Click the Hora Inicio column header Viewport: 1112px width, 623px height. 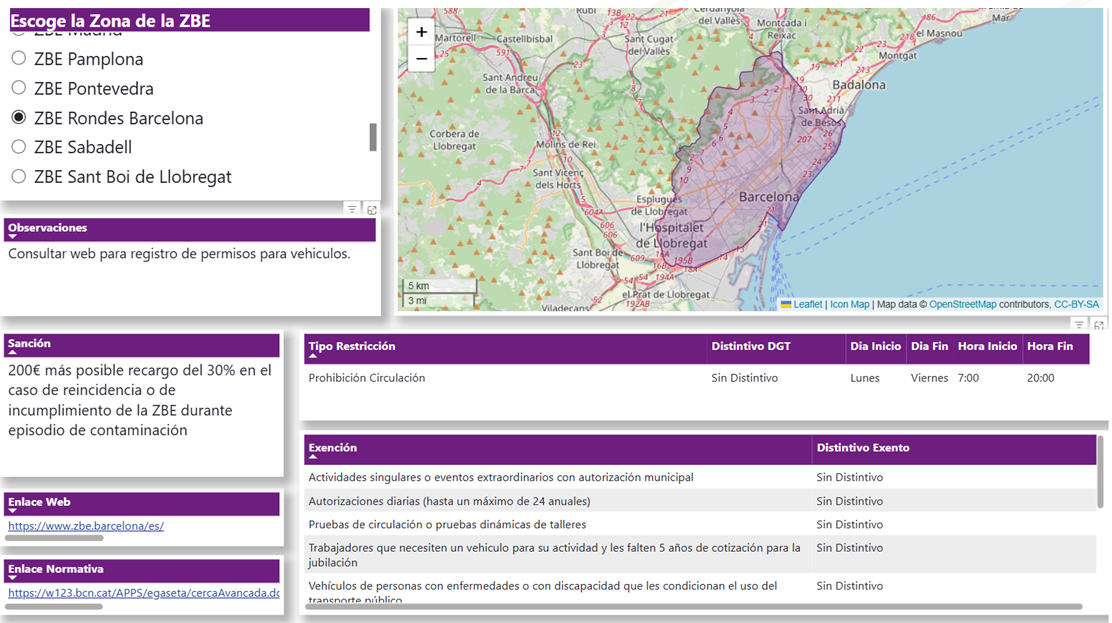(986, 346)
